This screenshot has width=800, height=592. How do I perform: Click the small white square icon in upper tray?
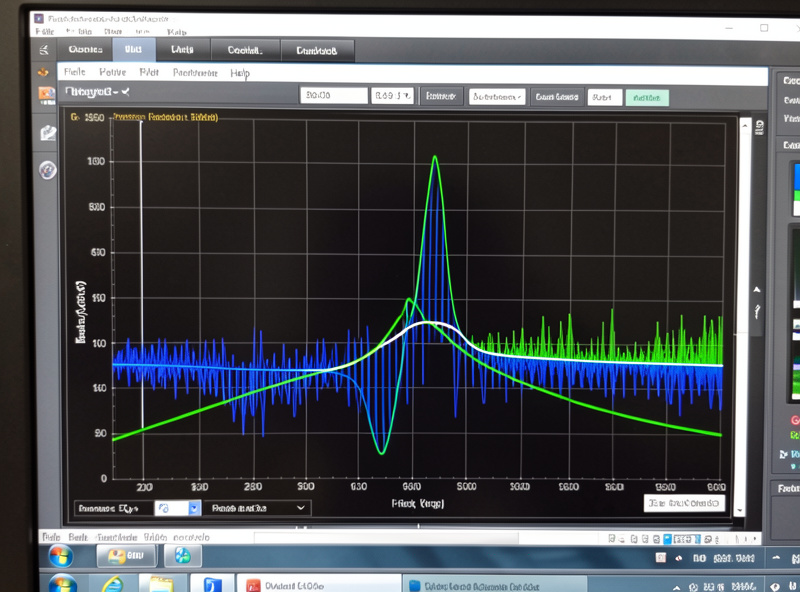pos(661,558)
